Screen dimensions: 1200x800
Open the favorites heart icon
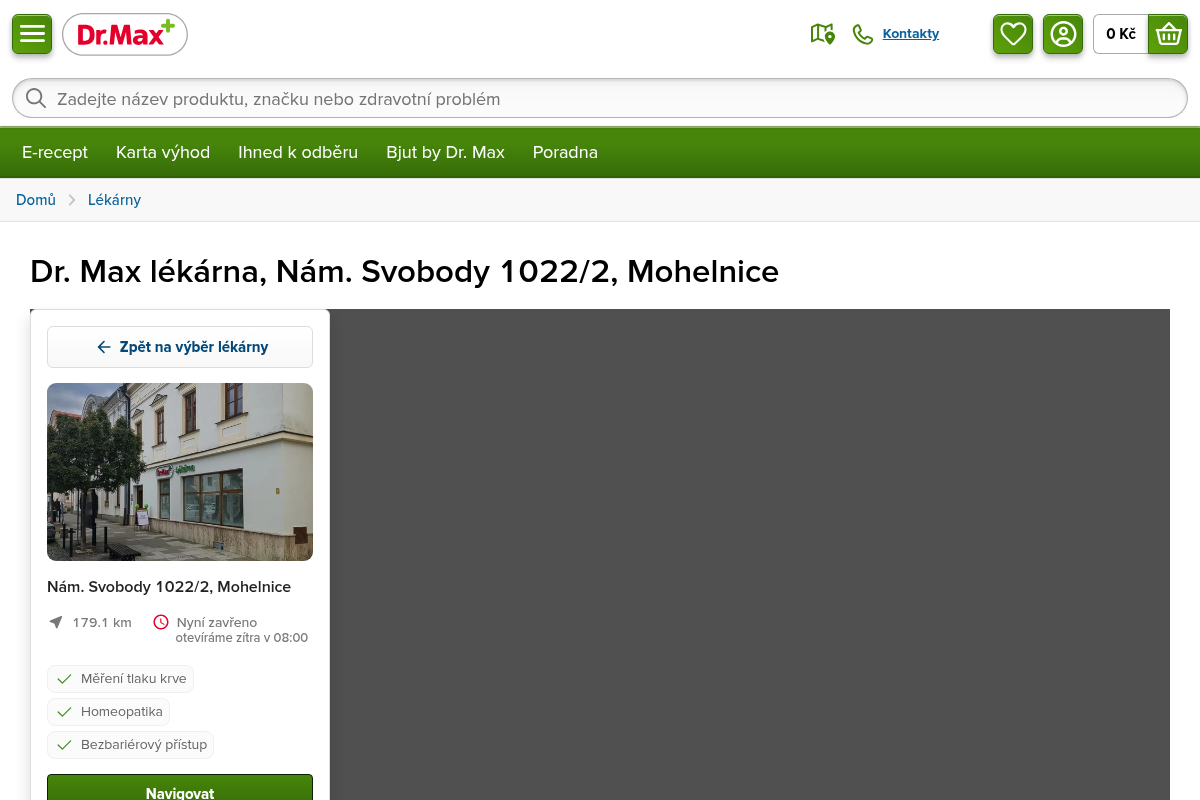click(x=1013, y=34)
